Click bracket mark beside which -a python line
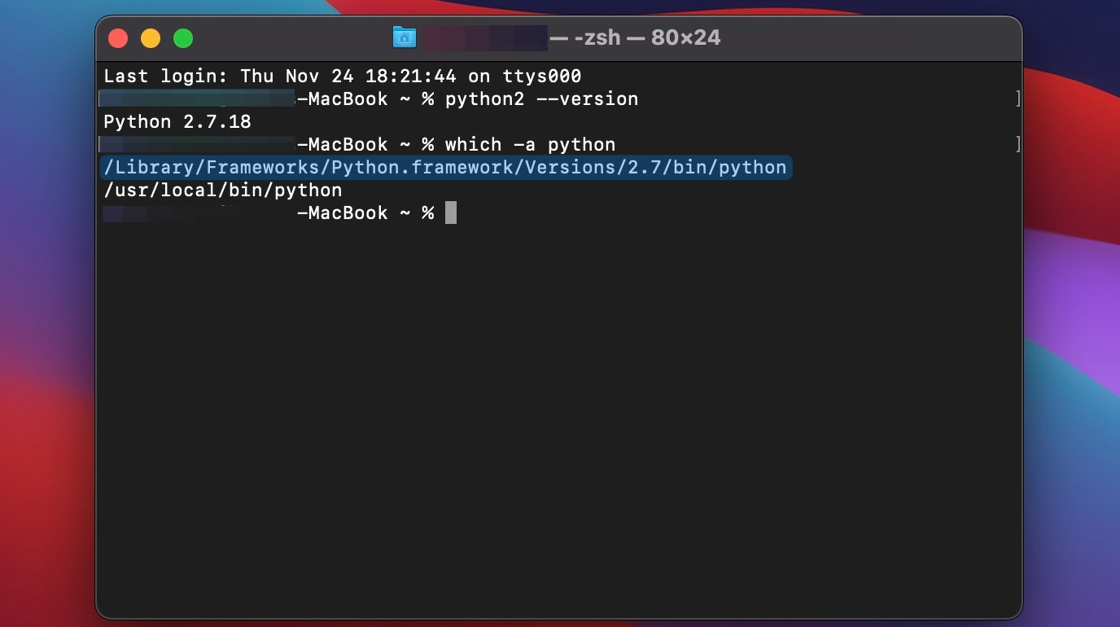 click(x=1018, y=144)
